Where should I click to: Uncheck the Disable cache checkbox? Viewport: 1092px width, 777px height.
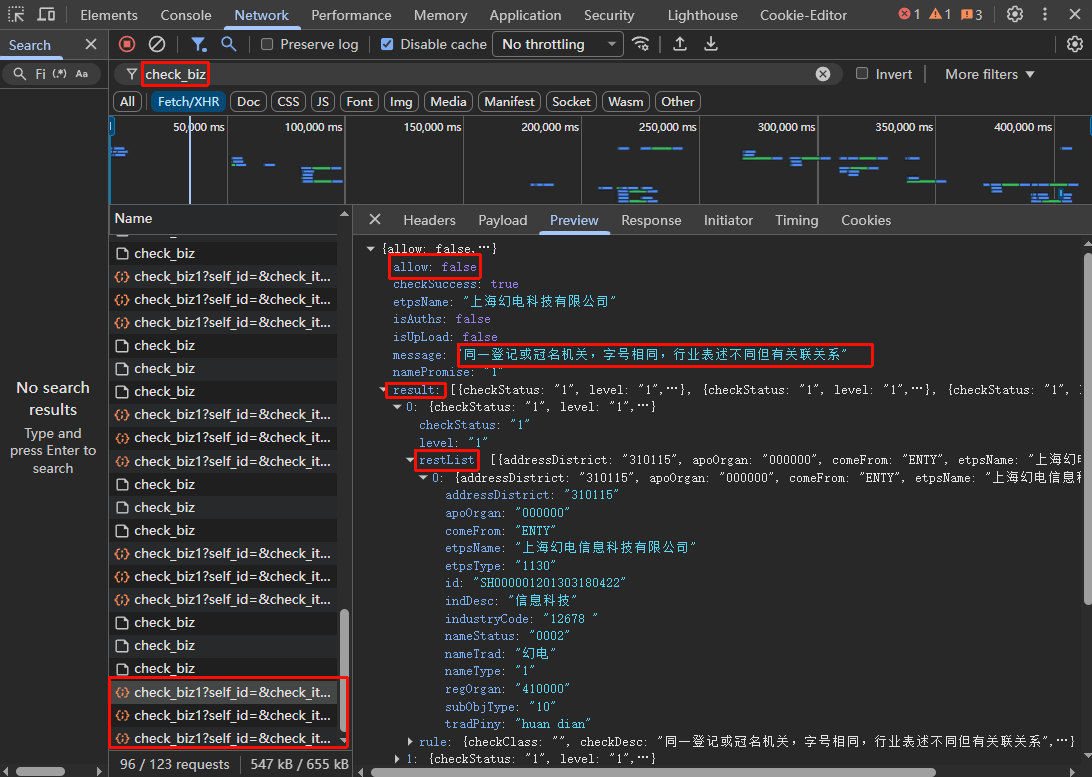tap(387, 45)
